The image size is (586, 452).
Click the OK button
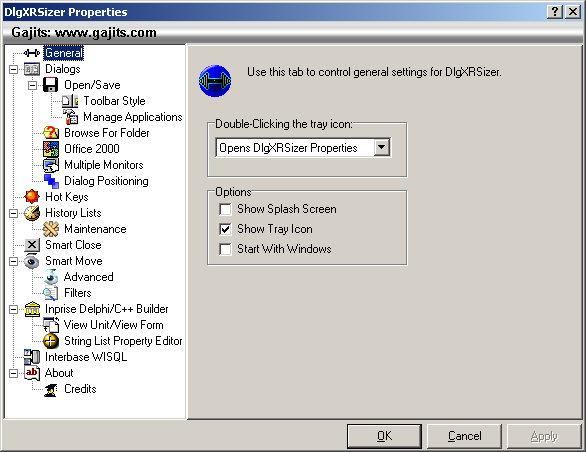384,436
